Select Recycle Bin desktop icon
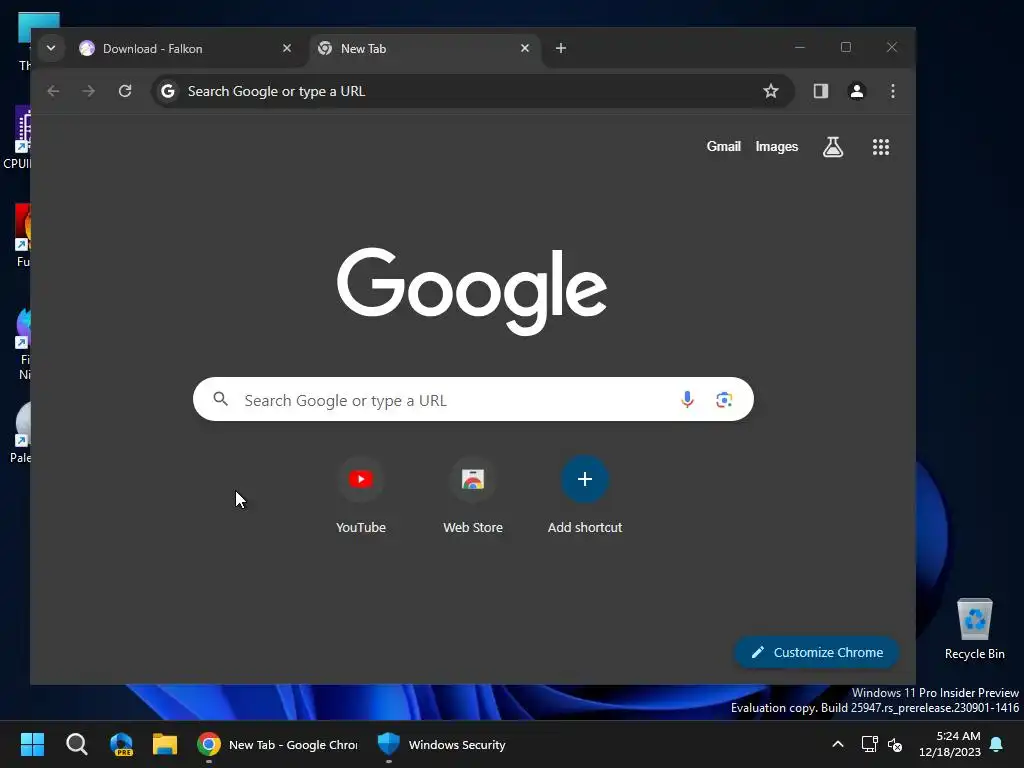The image size is (1024, 768). click(x=974, y=630)
